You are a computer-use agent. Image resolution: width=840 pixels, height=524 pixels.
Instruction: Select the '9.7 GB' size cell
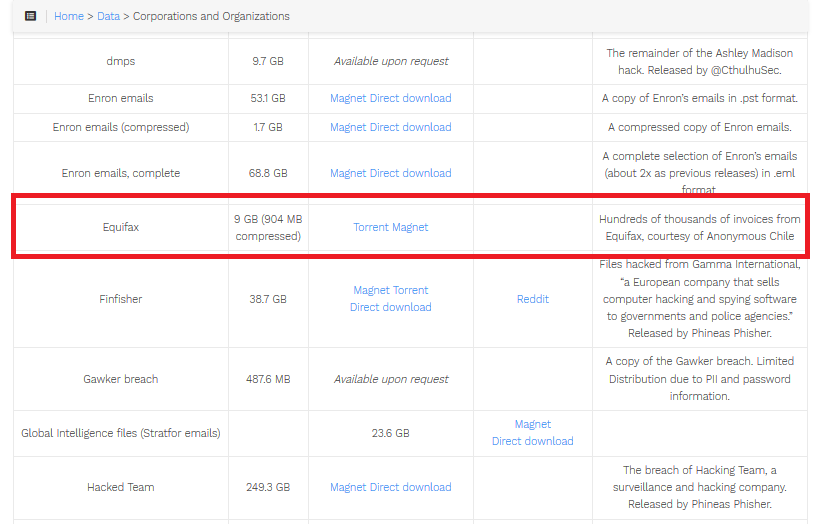pos(268,61)
